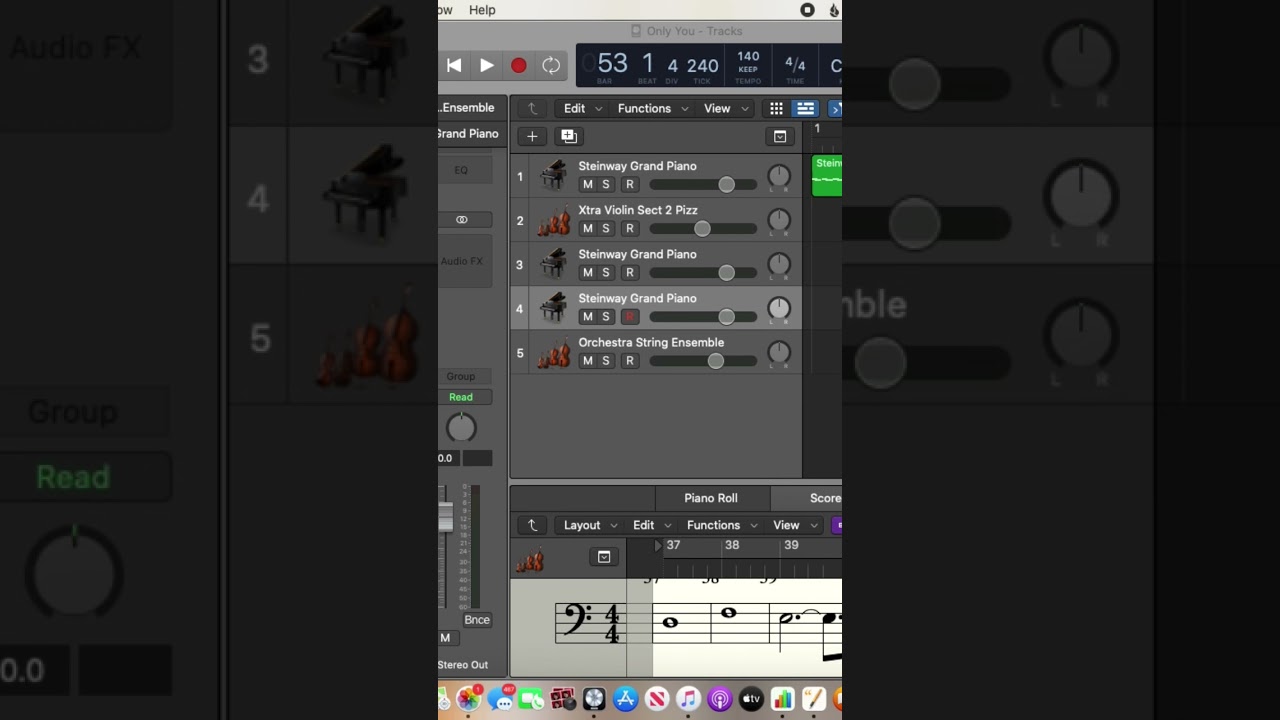Viewport: 1280px width, 720px height.
Task: Click the 4/4 time signature display
Action: [795, 65]
